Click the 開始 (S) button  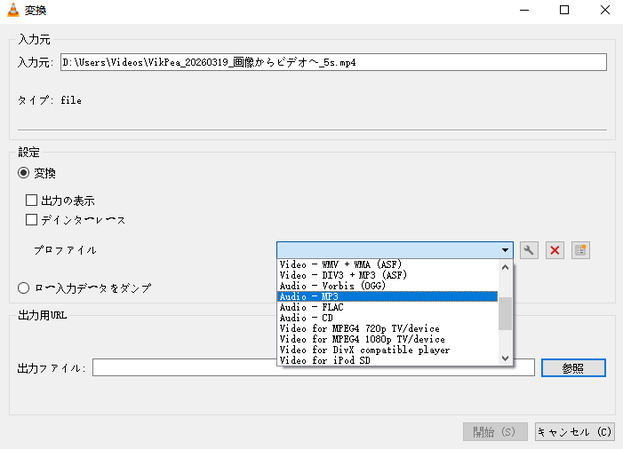point(495,432)
